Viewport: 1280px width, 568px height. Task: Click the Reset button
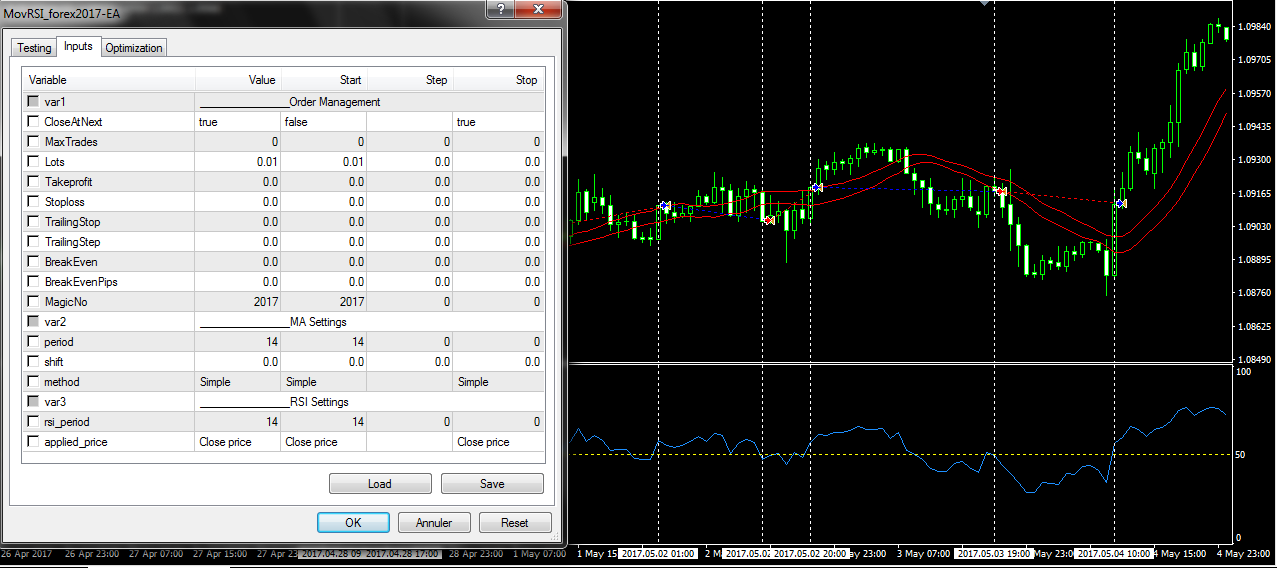click(x=514, y=522)
